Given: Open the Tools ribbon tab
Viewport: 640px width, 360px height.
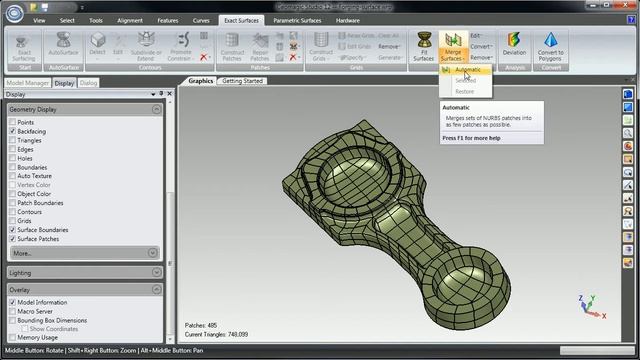Looking at the screenshot, I should [x=96, y=20].
